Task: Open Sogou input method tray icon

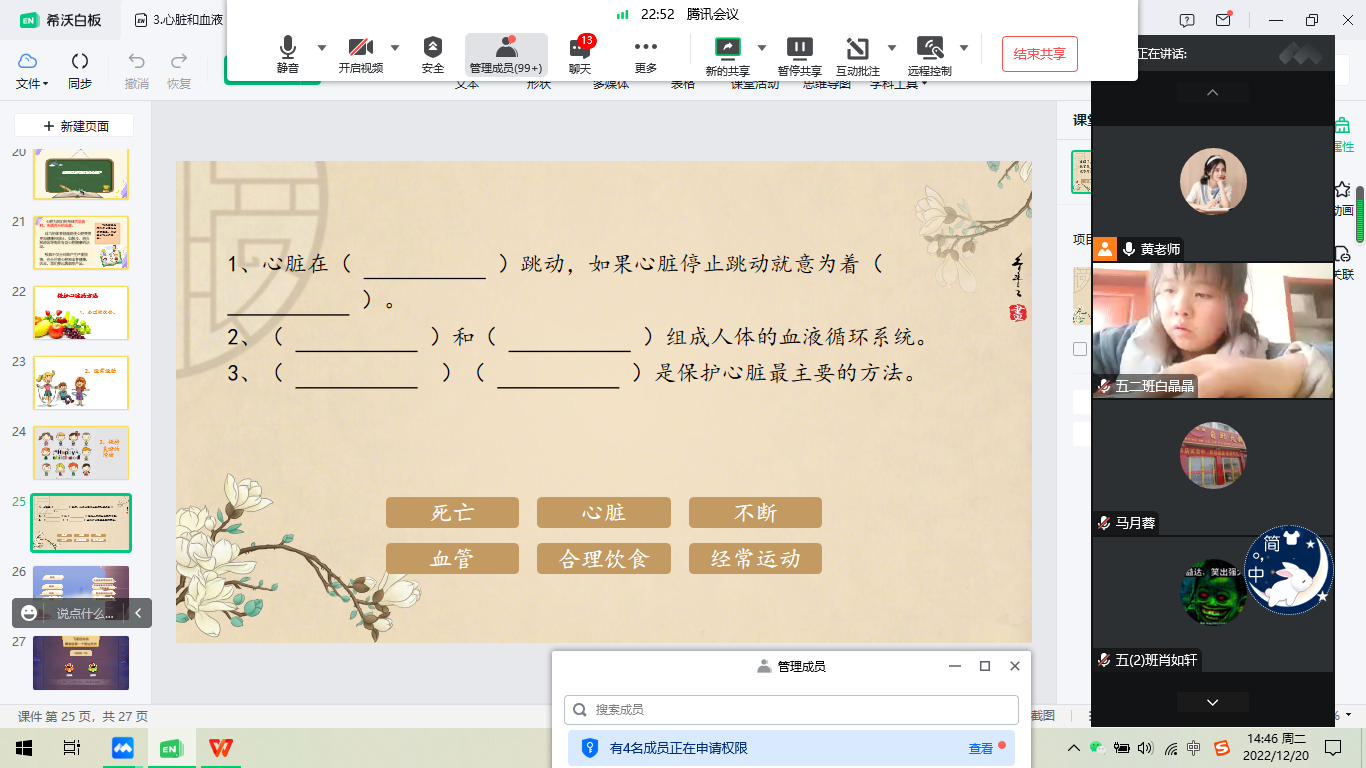Action: coord(1221,747)
